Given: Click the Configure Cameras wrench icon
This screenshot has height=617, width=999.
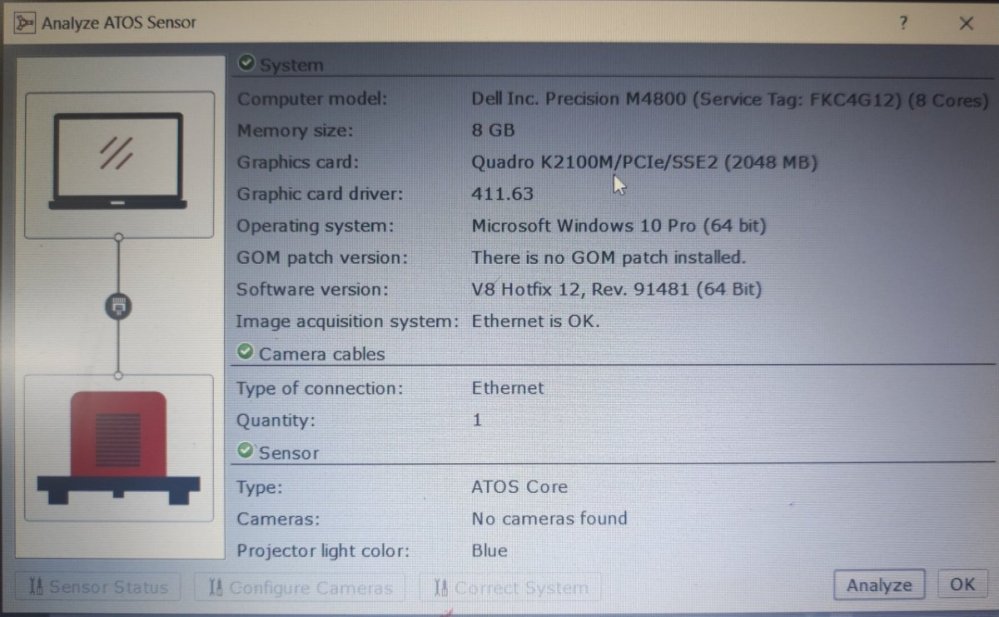Looking at the screenshot, I should [216, 587].
